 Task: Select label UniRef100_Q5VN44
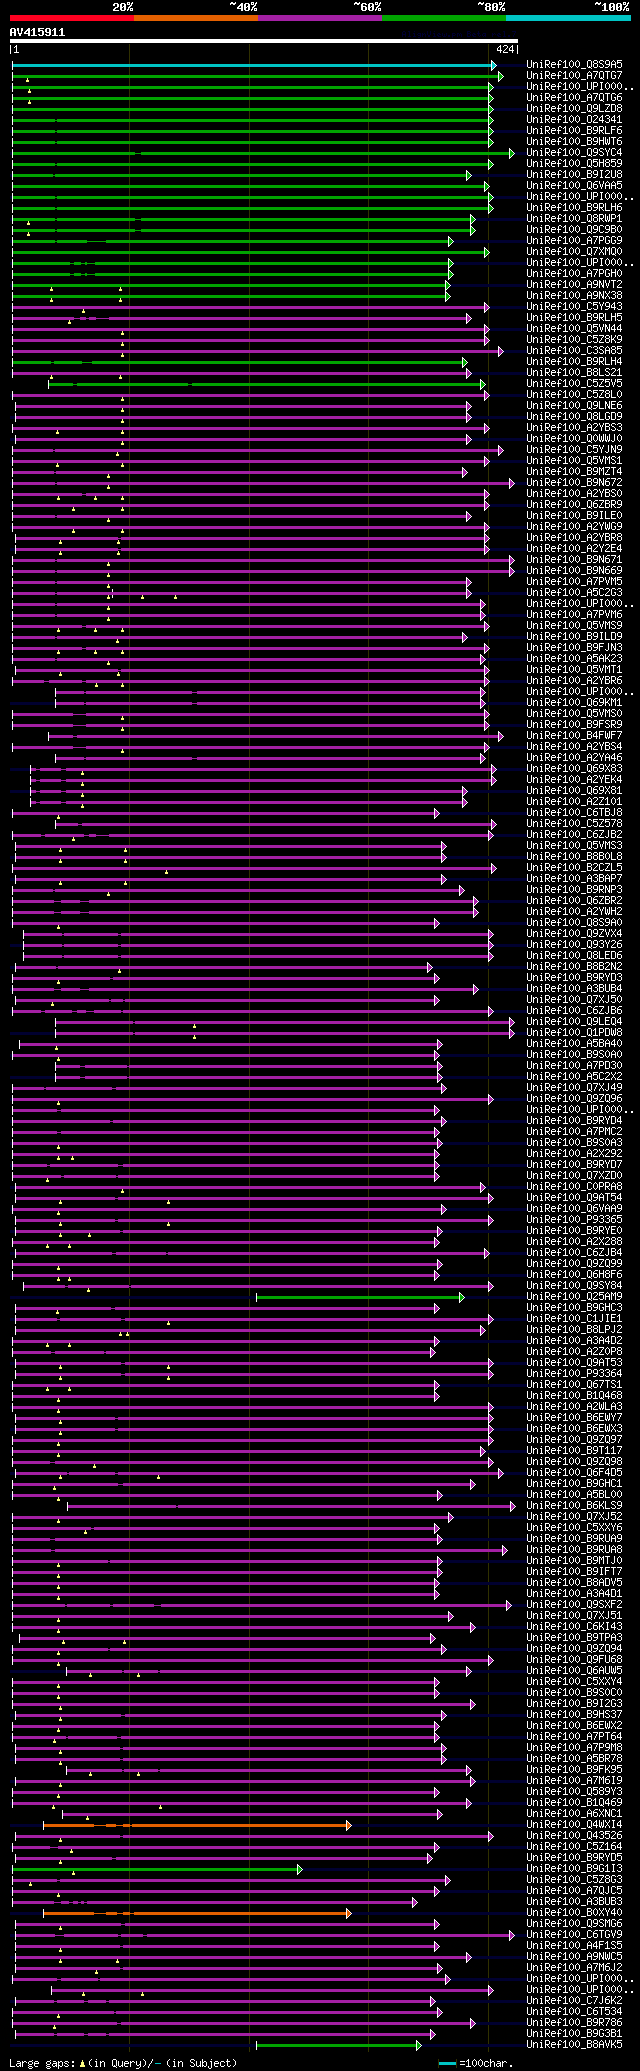tap(574, 329)
